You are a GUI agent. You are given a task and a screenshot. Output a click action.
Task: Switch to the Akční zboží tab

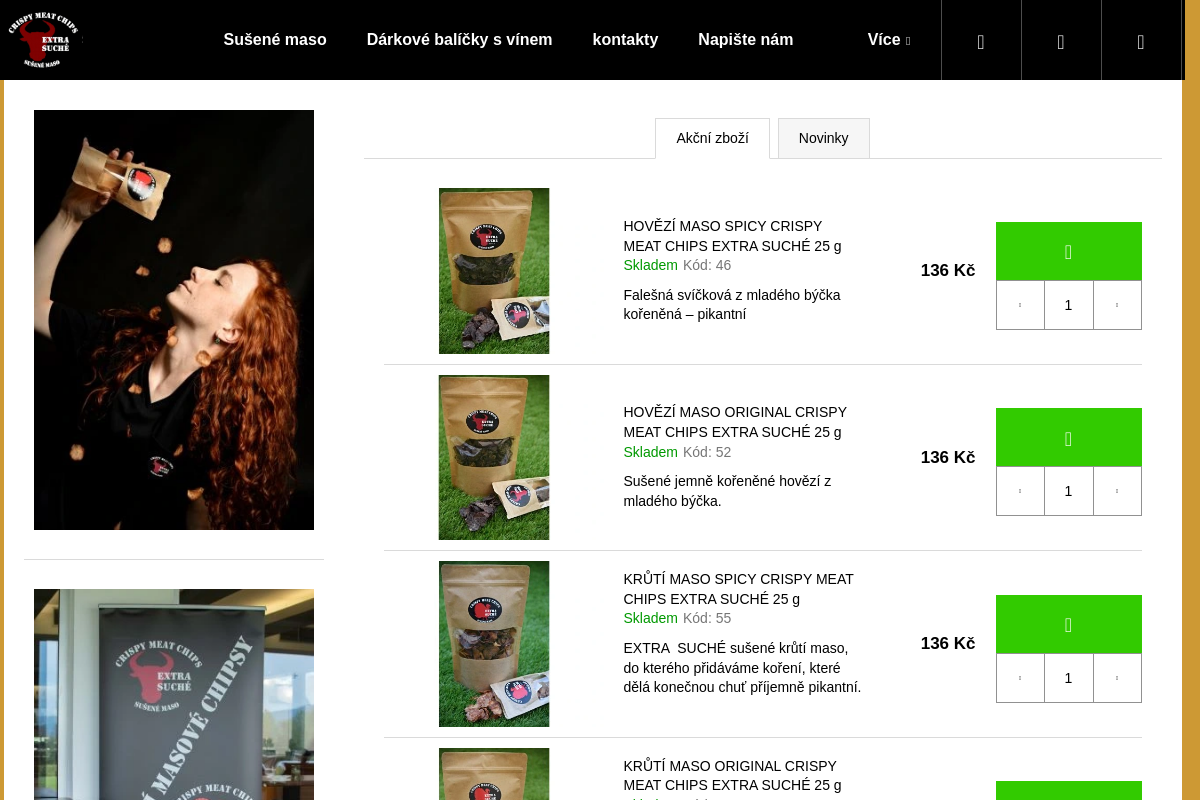pos(712,138)
